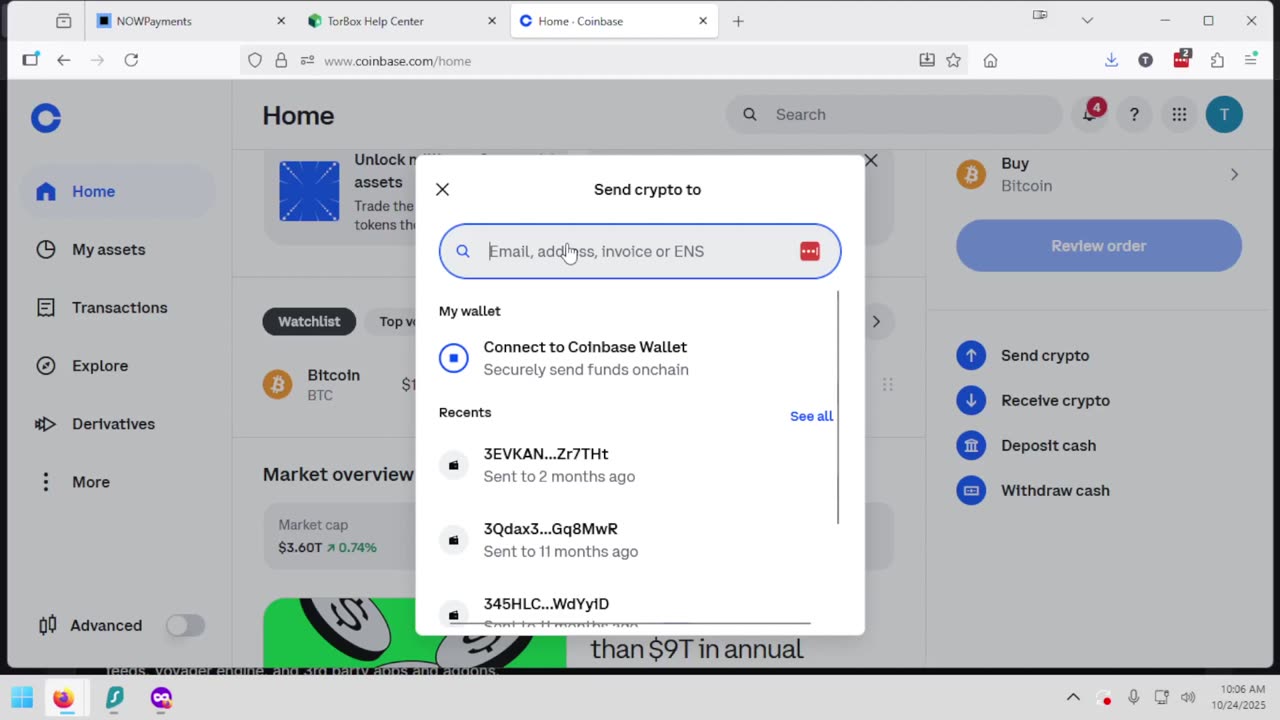The image size is (1280, 720).
Task: Select recent address 3Qdax3...Gq8MwR
Action: click(636, 540)
